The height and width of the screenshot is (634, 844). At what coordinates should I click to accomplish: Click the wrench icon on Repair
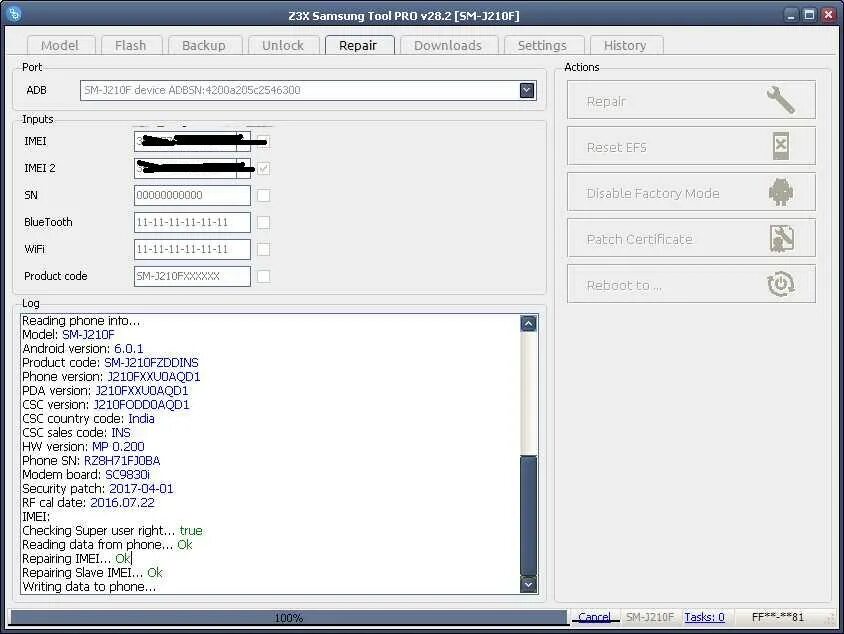[780, 100]
